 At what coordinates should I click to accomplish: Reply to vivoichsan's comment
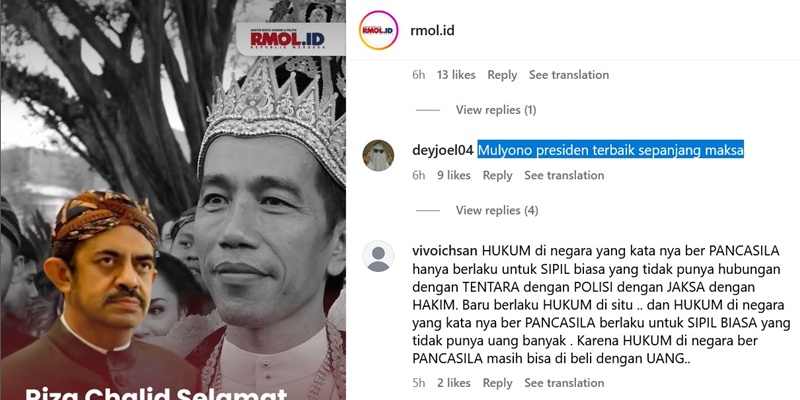click(497, 383)
